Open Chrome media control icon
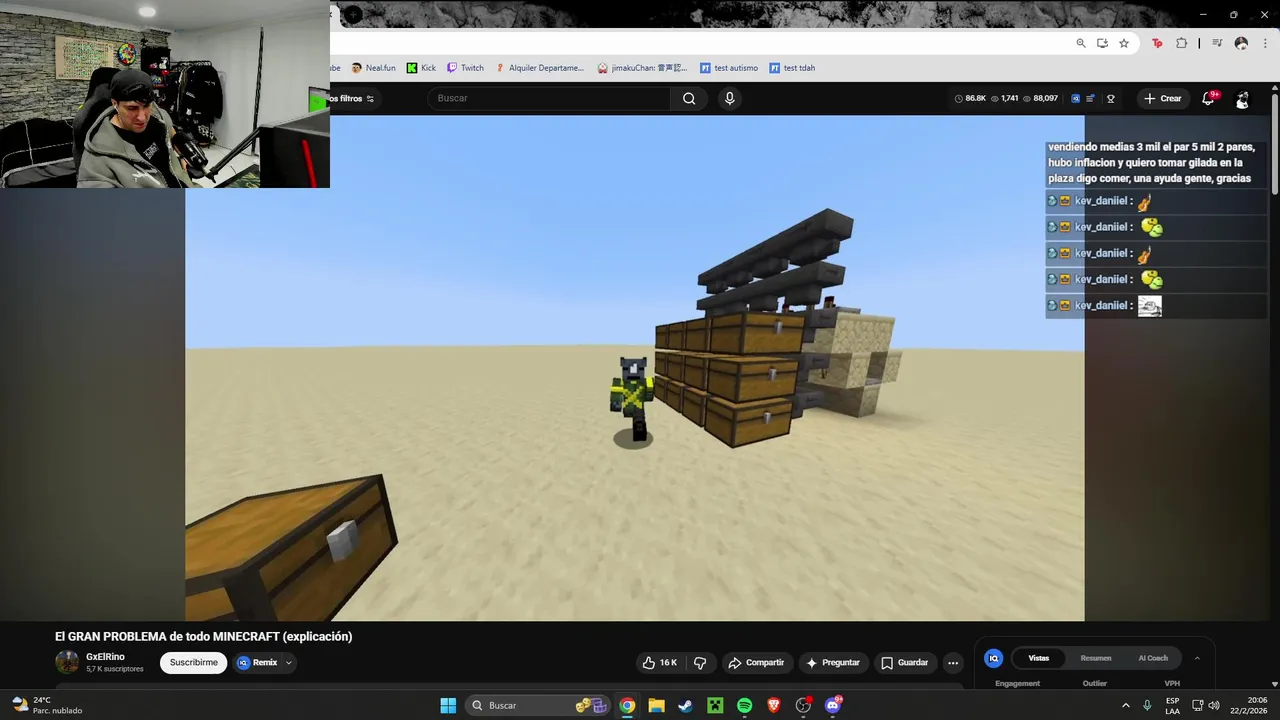The width and height of the screenshot is (1280, 720). [x=1217, y=43]
